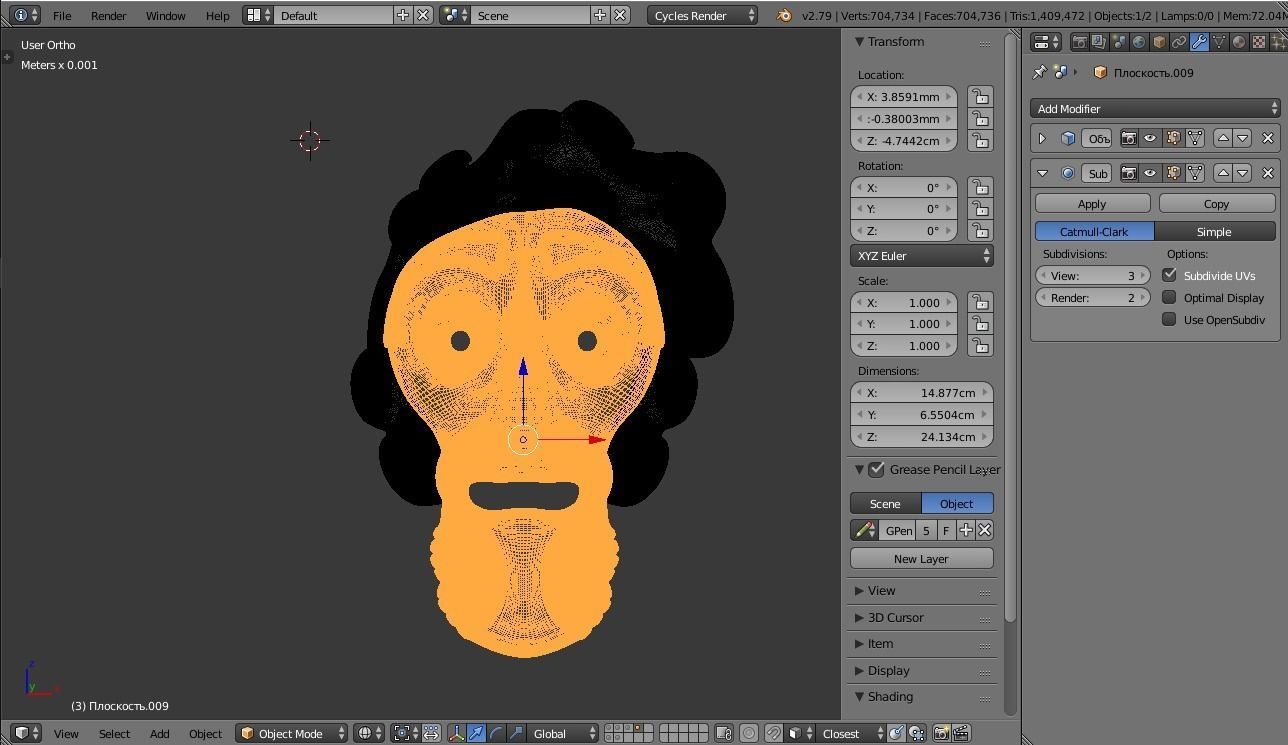Adjust the View subdivisions field
1288x745 pixels.
(1093, 275)
